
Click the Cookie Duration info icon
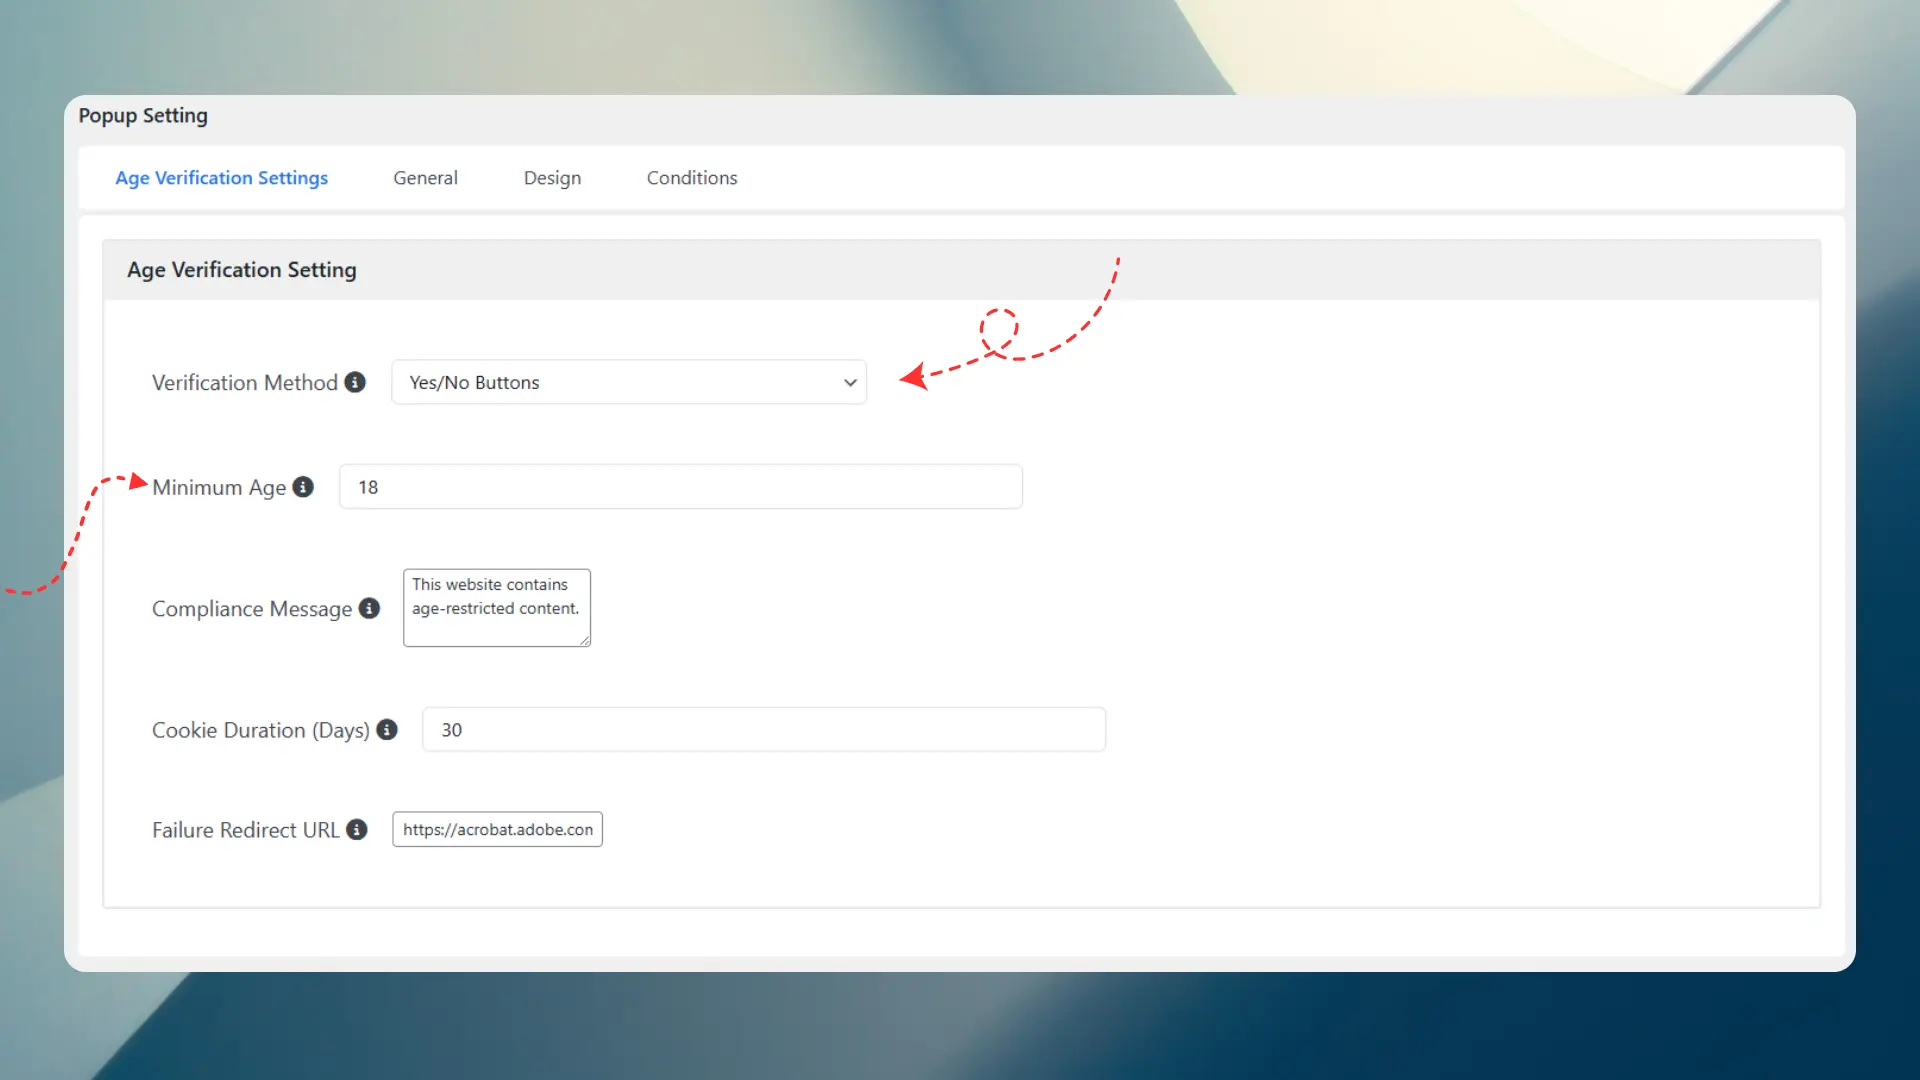[387, 730]
